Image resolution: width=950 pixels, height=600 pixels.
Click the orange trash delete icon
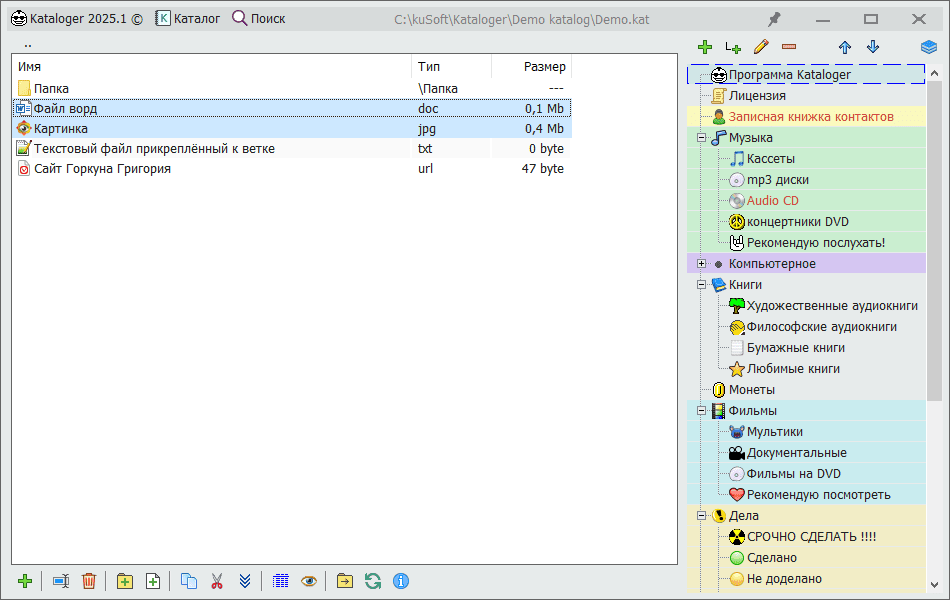(89, 581)
